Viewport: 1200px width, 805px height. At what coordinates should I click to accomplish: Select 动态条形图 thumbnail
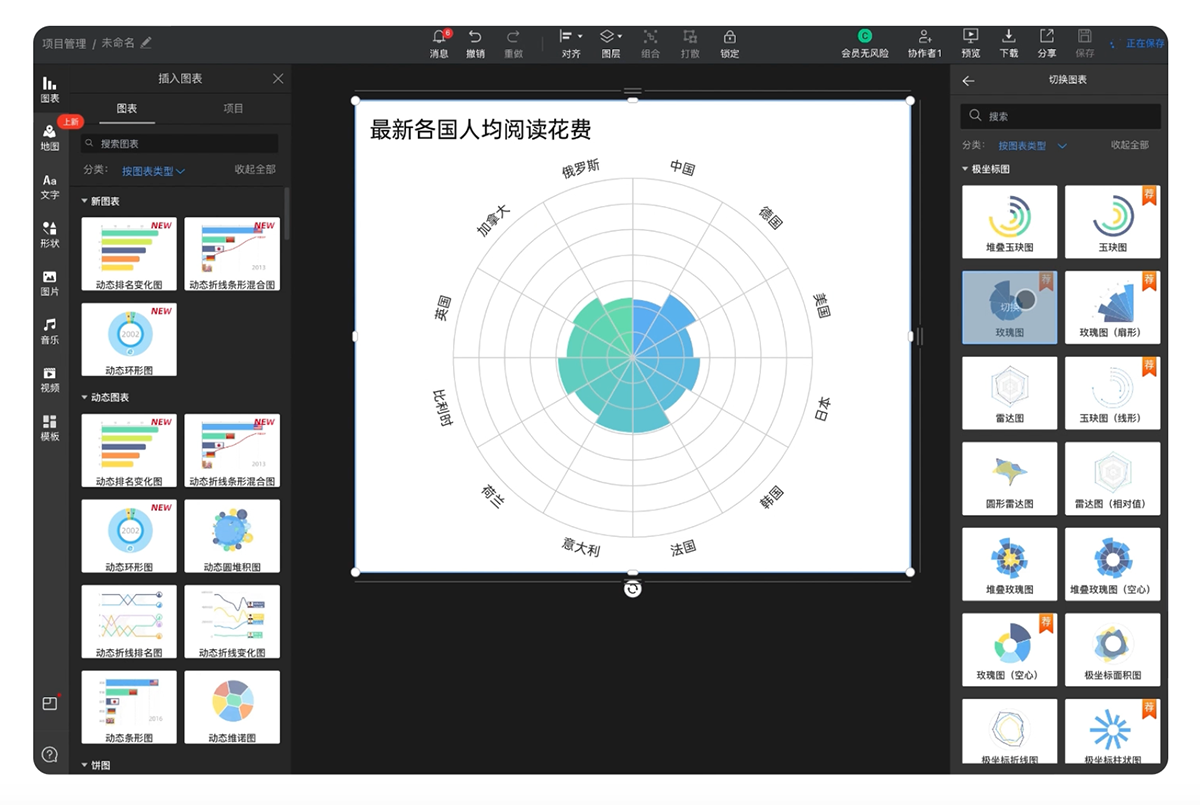click(x=129, y=707)
